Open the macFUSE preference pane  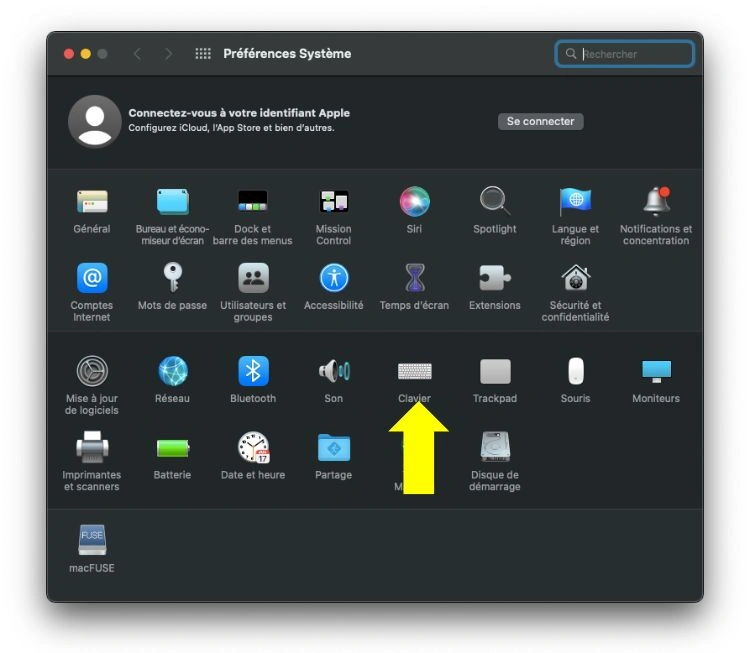[92, 540]
